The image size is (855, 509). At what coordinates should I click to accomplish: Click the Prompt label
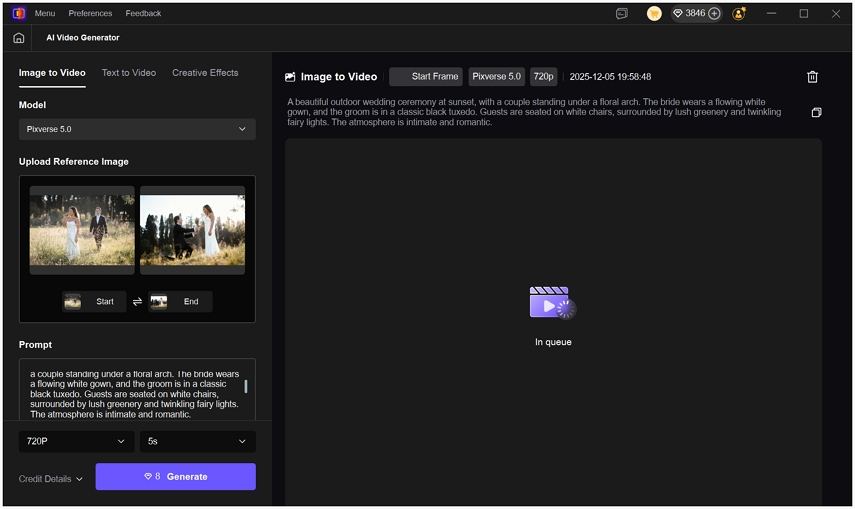[x=35, y=345]
